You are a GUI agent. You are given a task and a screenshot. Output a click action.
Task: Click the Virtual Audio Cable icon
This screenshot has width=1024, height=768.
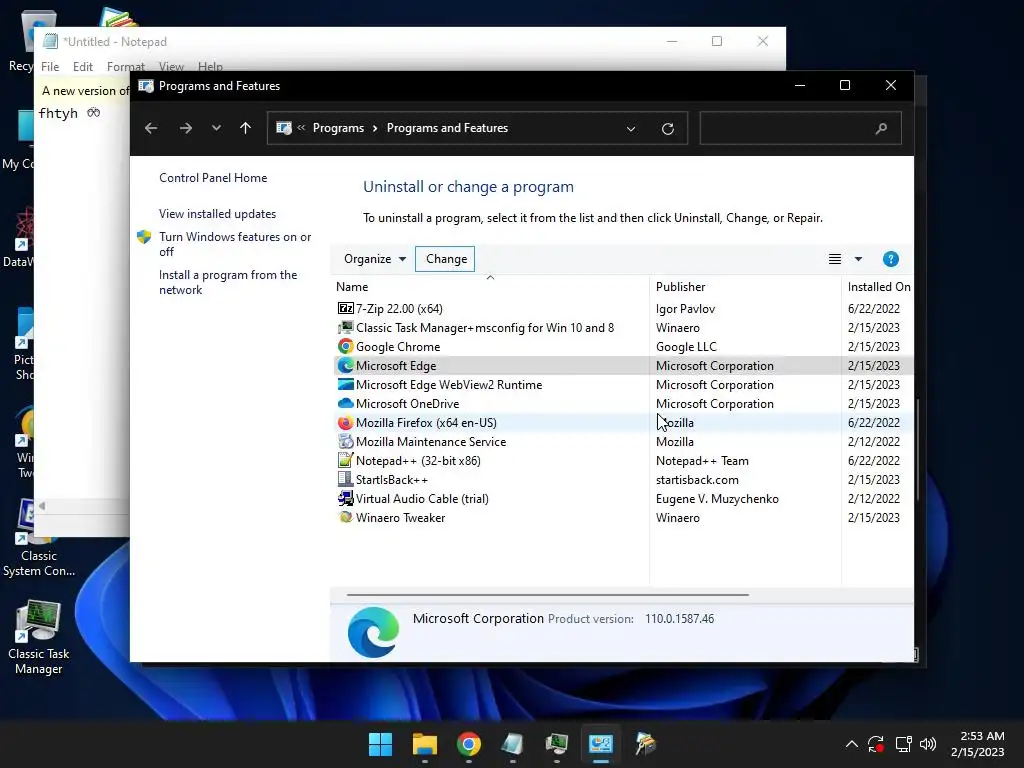pyautogui.click(x=345, y=498)
